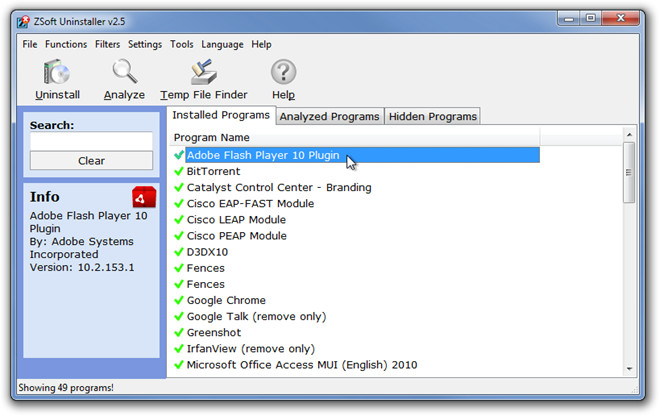
Task: Switch to the Installed Programs tab
Action: (221, 115)
